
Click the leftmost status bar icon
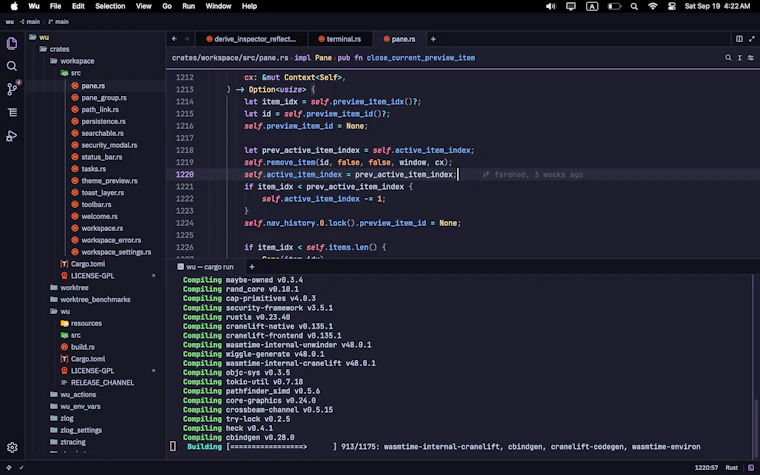[x=9, y=468]
